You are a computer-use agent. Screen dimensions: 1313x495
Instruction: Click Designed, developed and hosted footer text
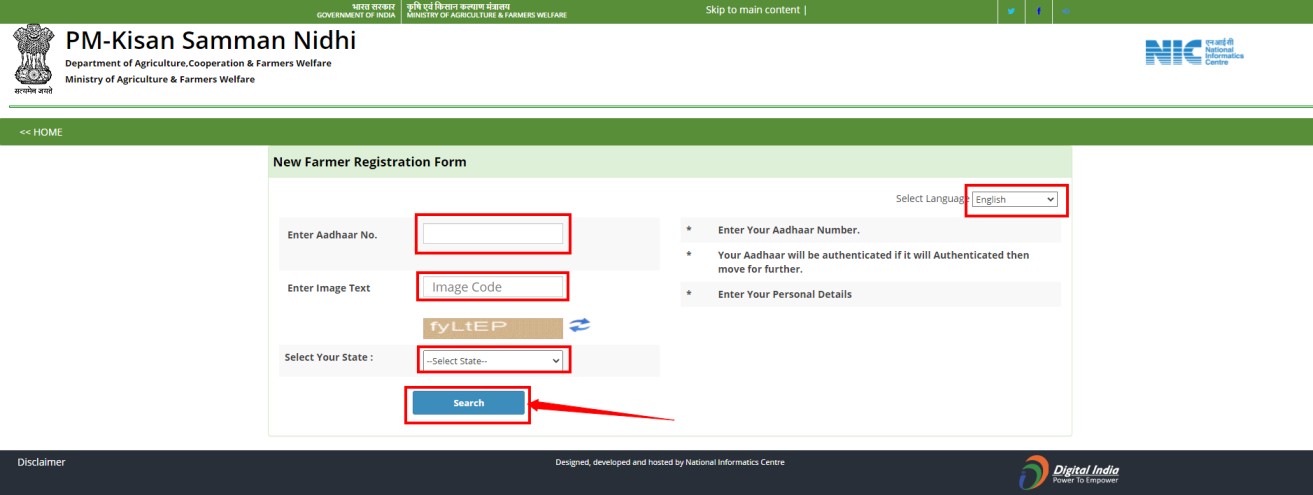[670, 462]
